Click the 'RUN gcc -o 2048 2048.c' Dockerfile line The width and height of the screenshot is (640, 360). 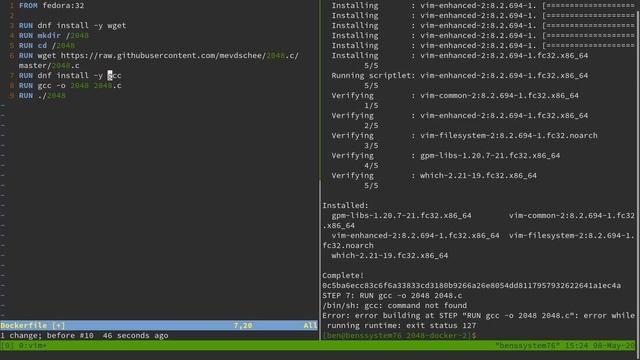(x=70, y=86)
